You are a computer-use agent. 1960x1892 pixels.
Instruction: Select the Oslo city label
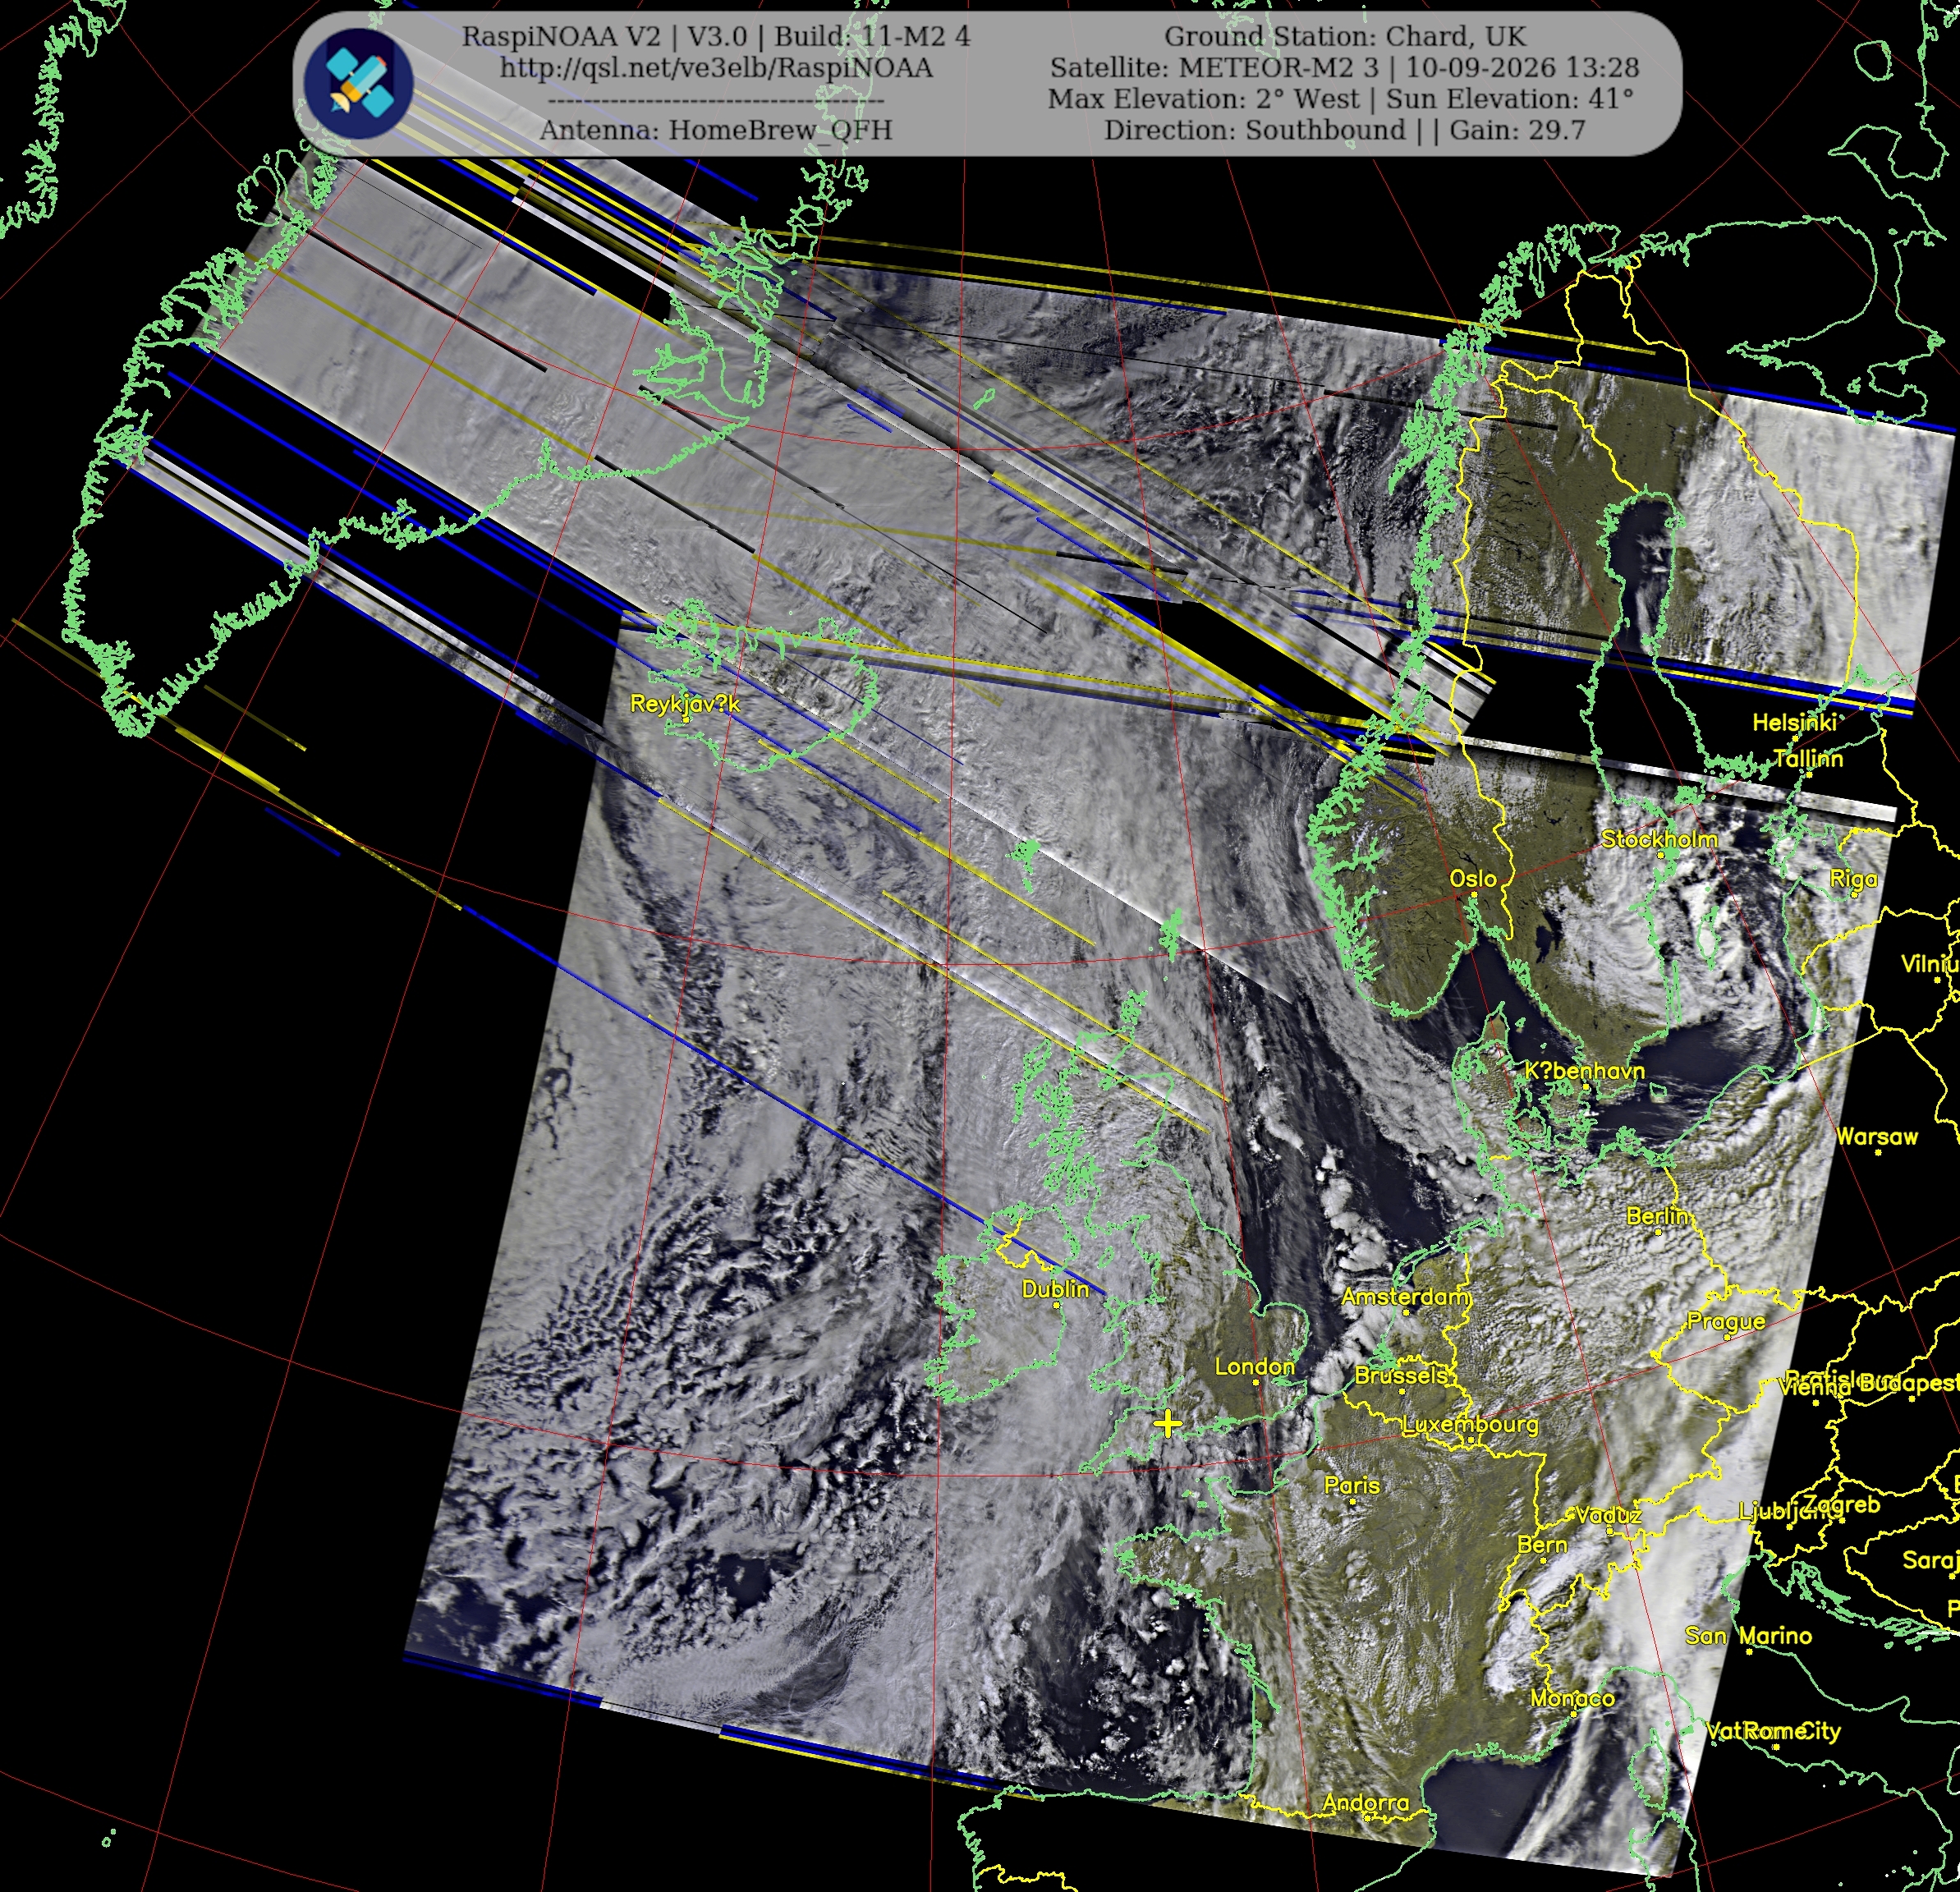point(1473,878)
